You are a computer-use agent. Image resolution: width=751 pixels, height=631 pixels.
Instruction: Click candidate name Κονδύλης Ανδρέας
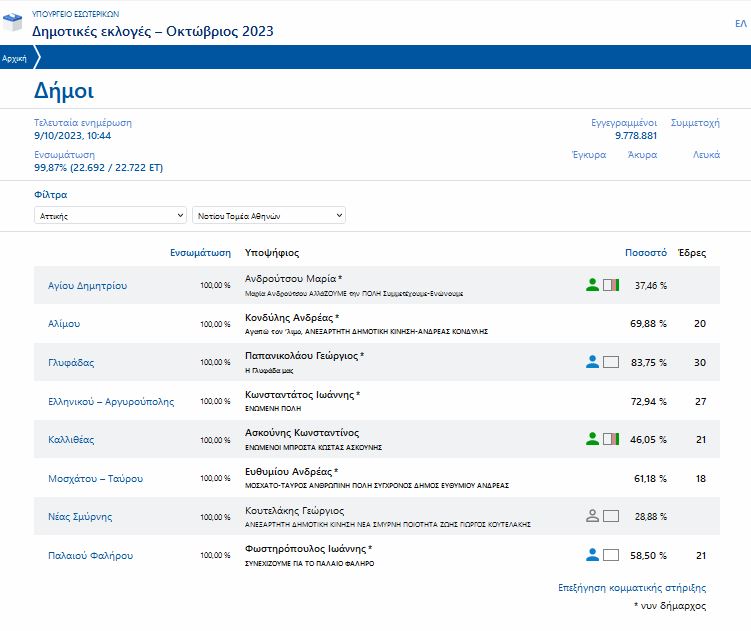click(x=289, y=318)
